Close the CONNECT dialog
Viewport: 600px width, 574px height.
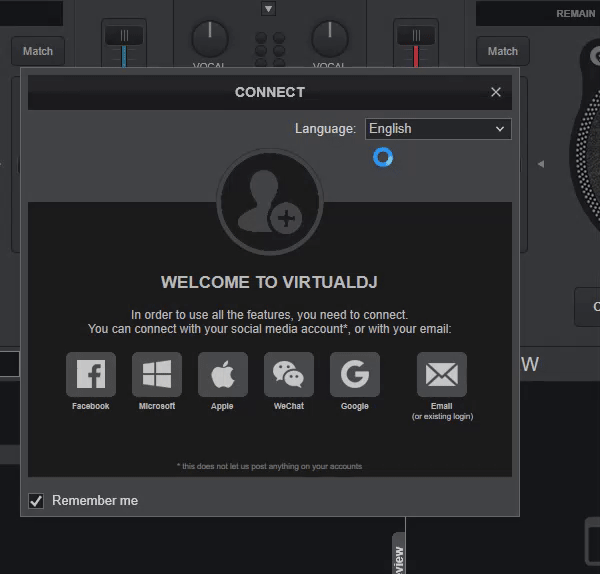coord(496,92)
